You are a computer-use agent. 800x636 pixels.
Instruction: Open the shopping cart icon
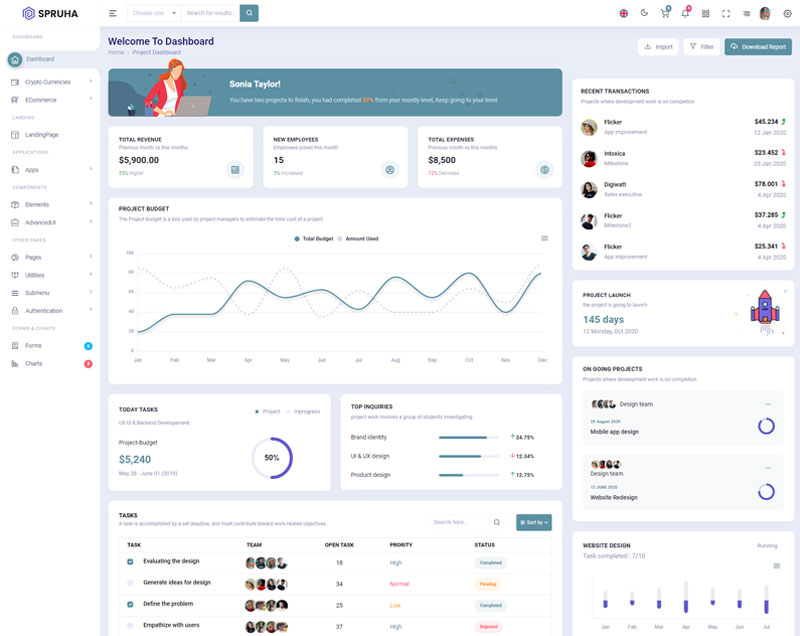[x=665, y=13]
